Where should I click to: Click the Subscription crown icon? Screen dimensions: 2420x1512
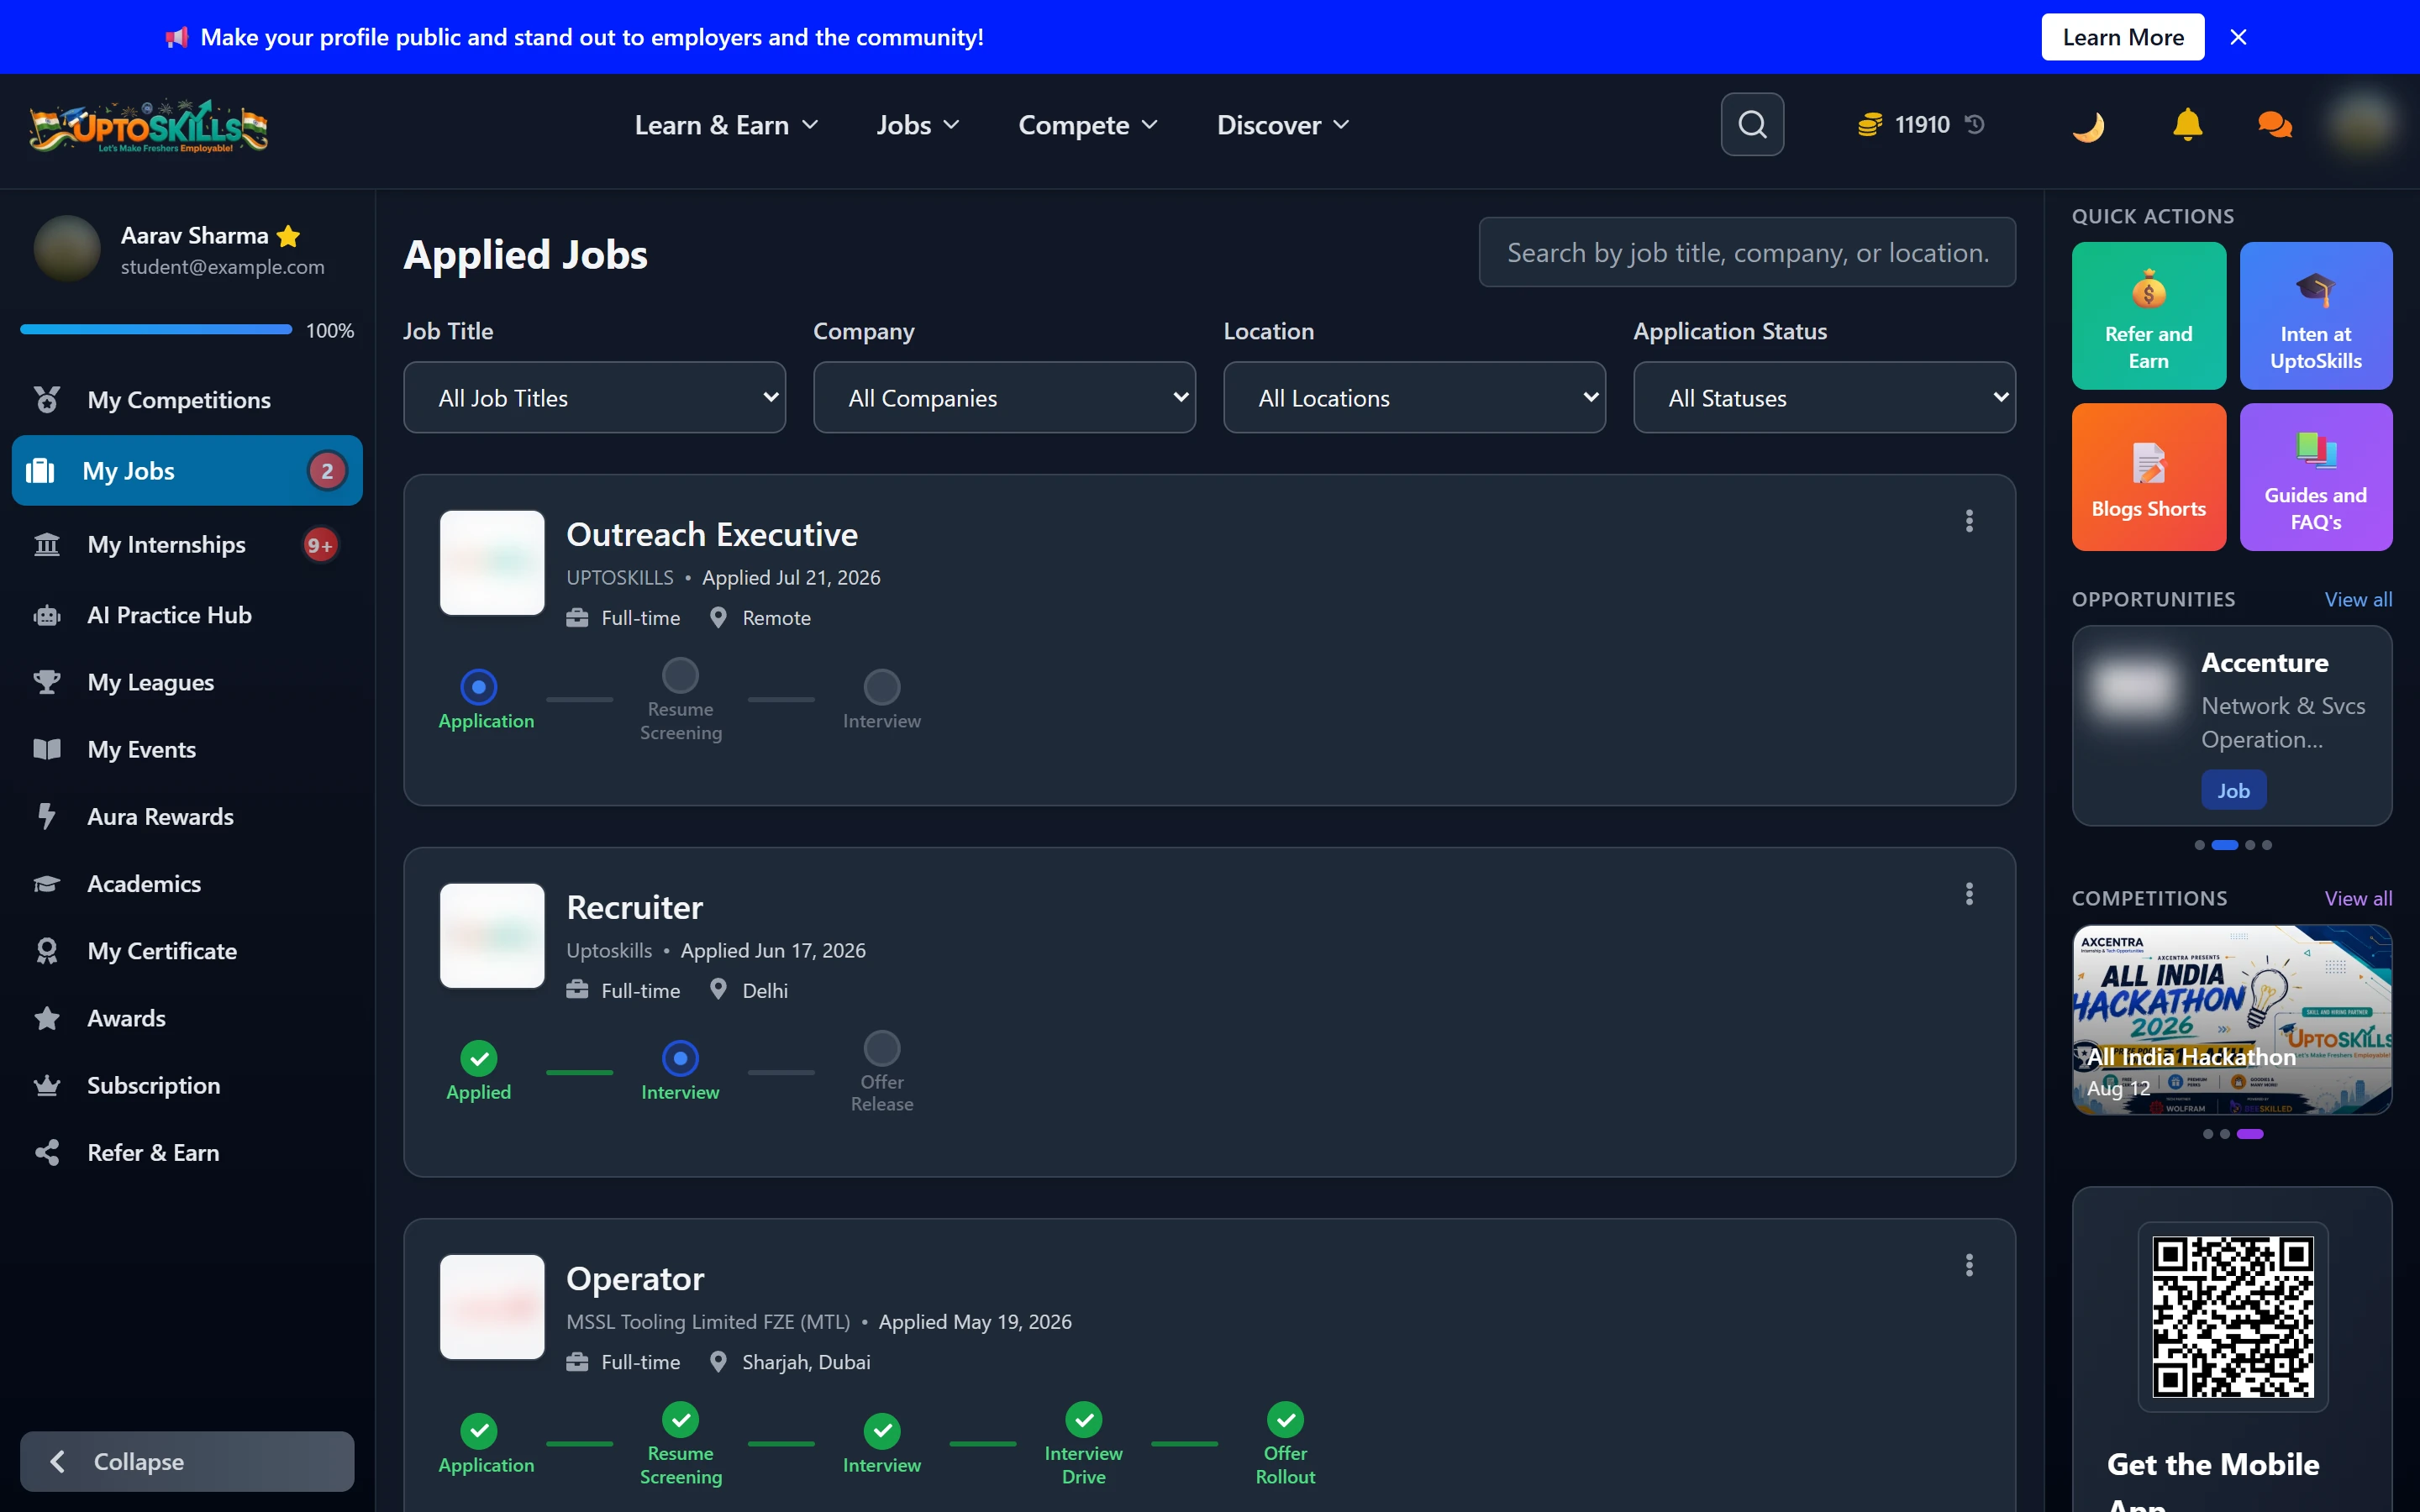pyautogui.click(x=46, y=1085)
